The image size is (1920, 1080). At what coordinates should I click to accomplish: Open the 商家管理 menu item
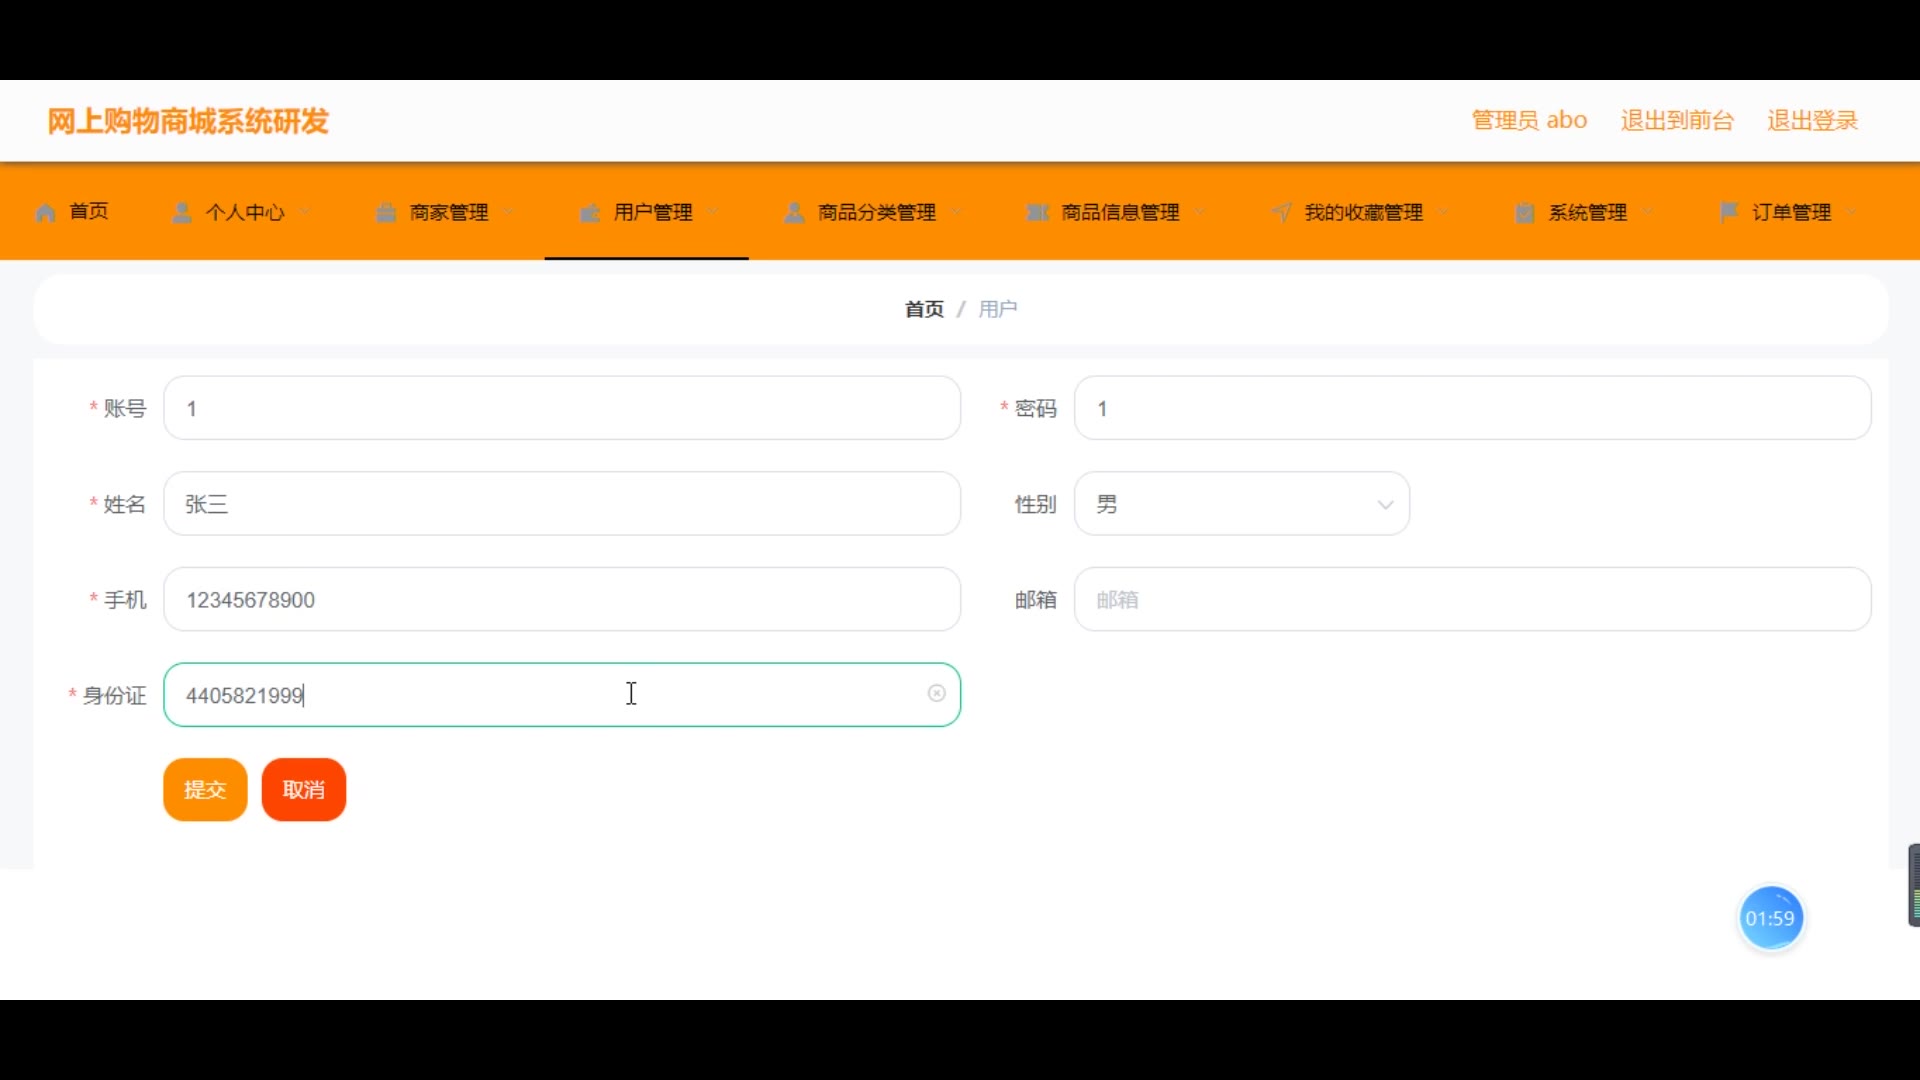click(449, 213)
